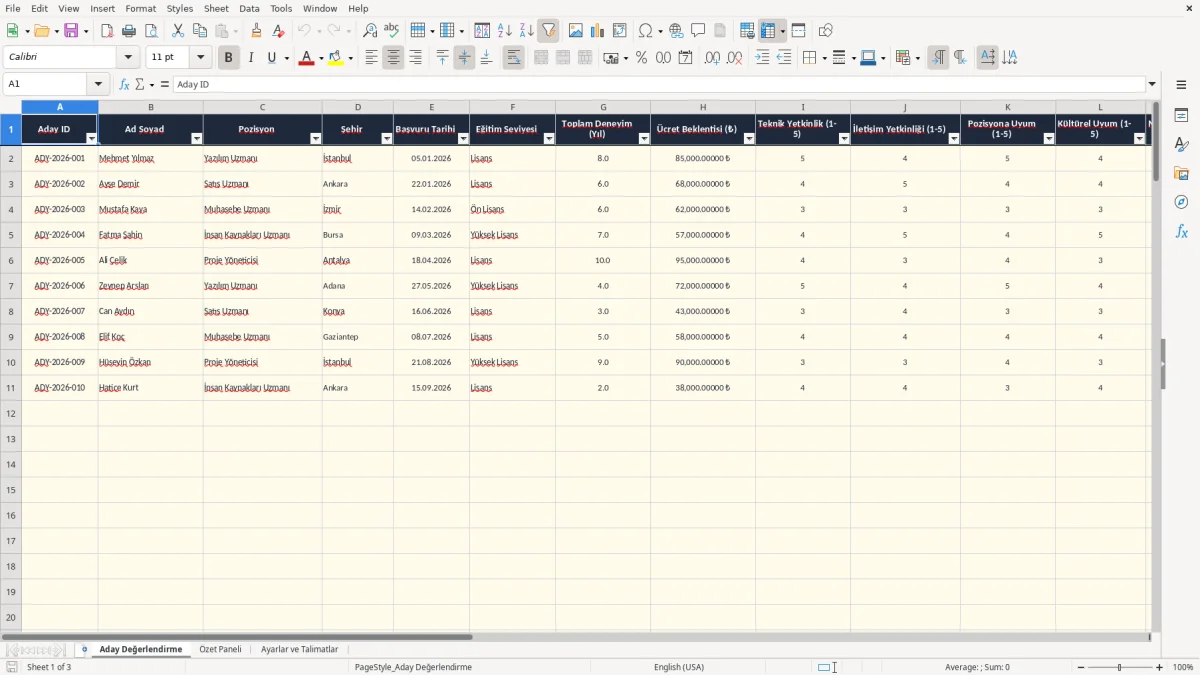Open the sidebar Properties panel
Viewport: 1200px width, 675px height.
click(1181, 116)
